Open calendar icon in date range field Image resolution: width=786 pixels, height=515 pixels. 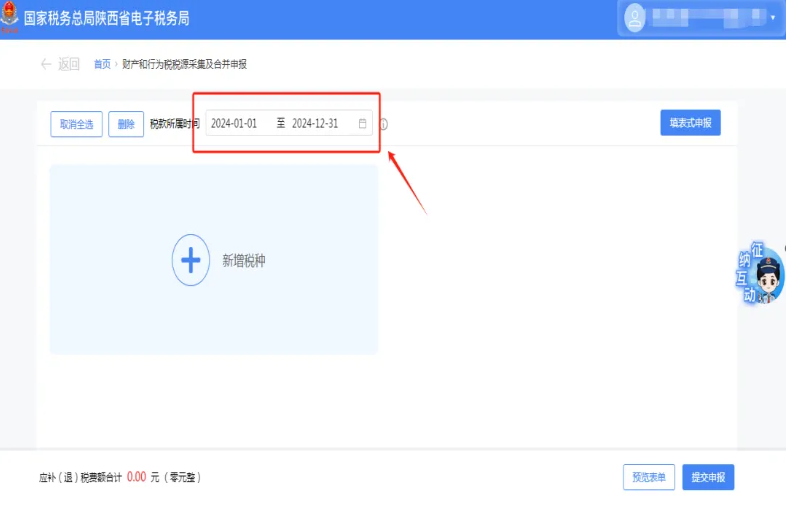coord(362,124)
